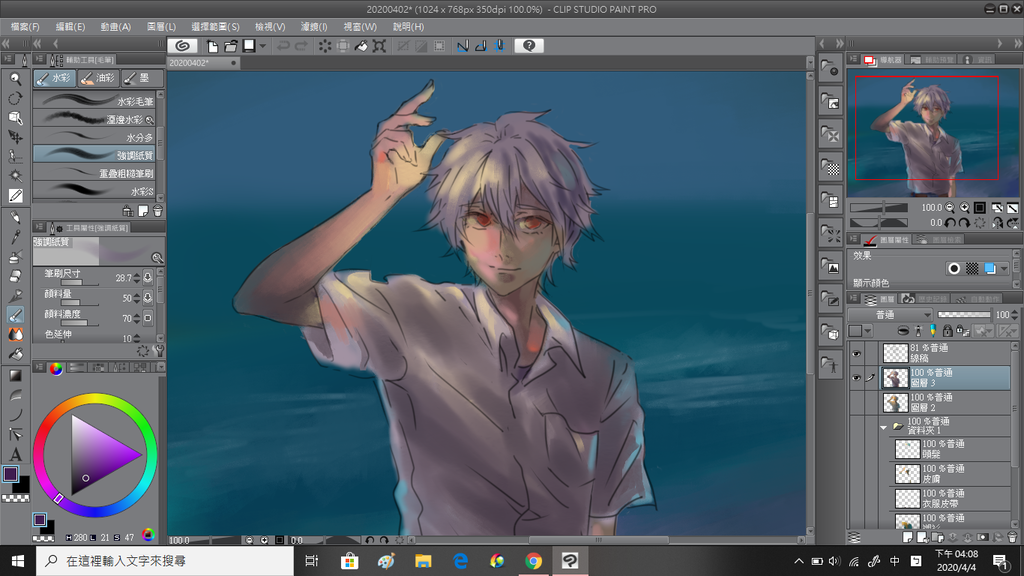Open the 濾鏡 menu
The height and width of the screenshot is (576, 1024).
point(314,27)
